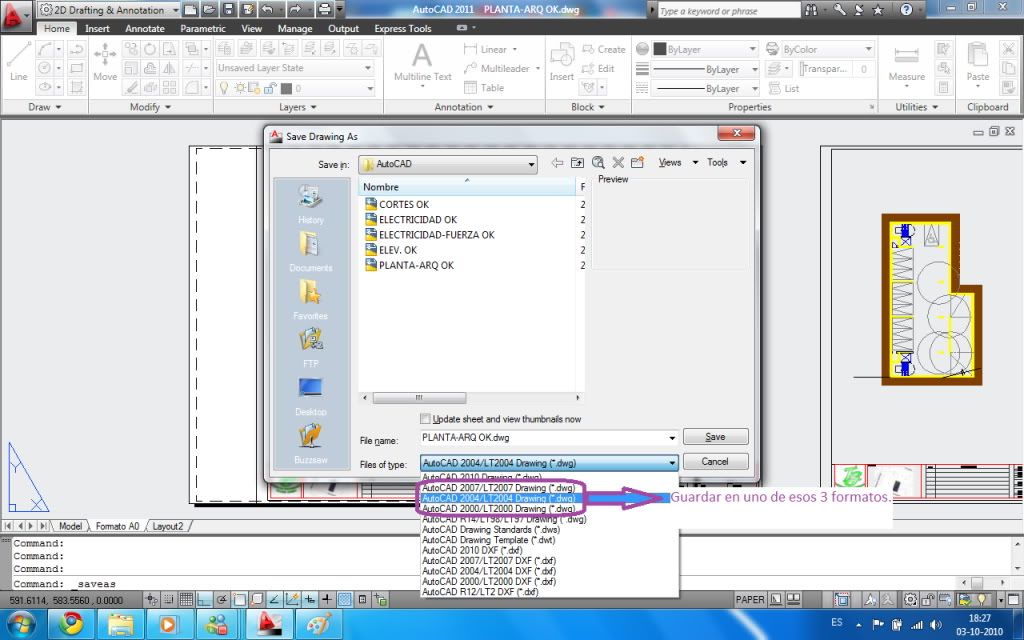Open the Desktop shortcut in save dialog
The height and width of the screenshot is (640, 1024).
pyautogui.click(x=310, y=396)
